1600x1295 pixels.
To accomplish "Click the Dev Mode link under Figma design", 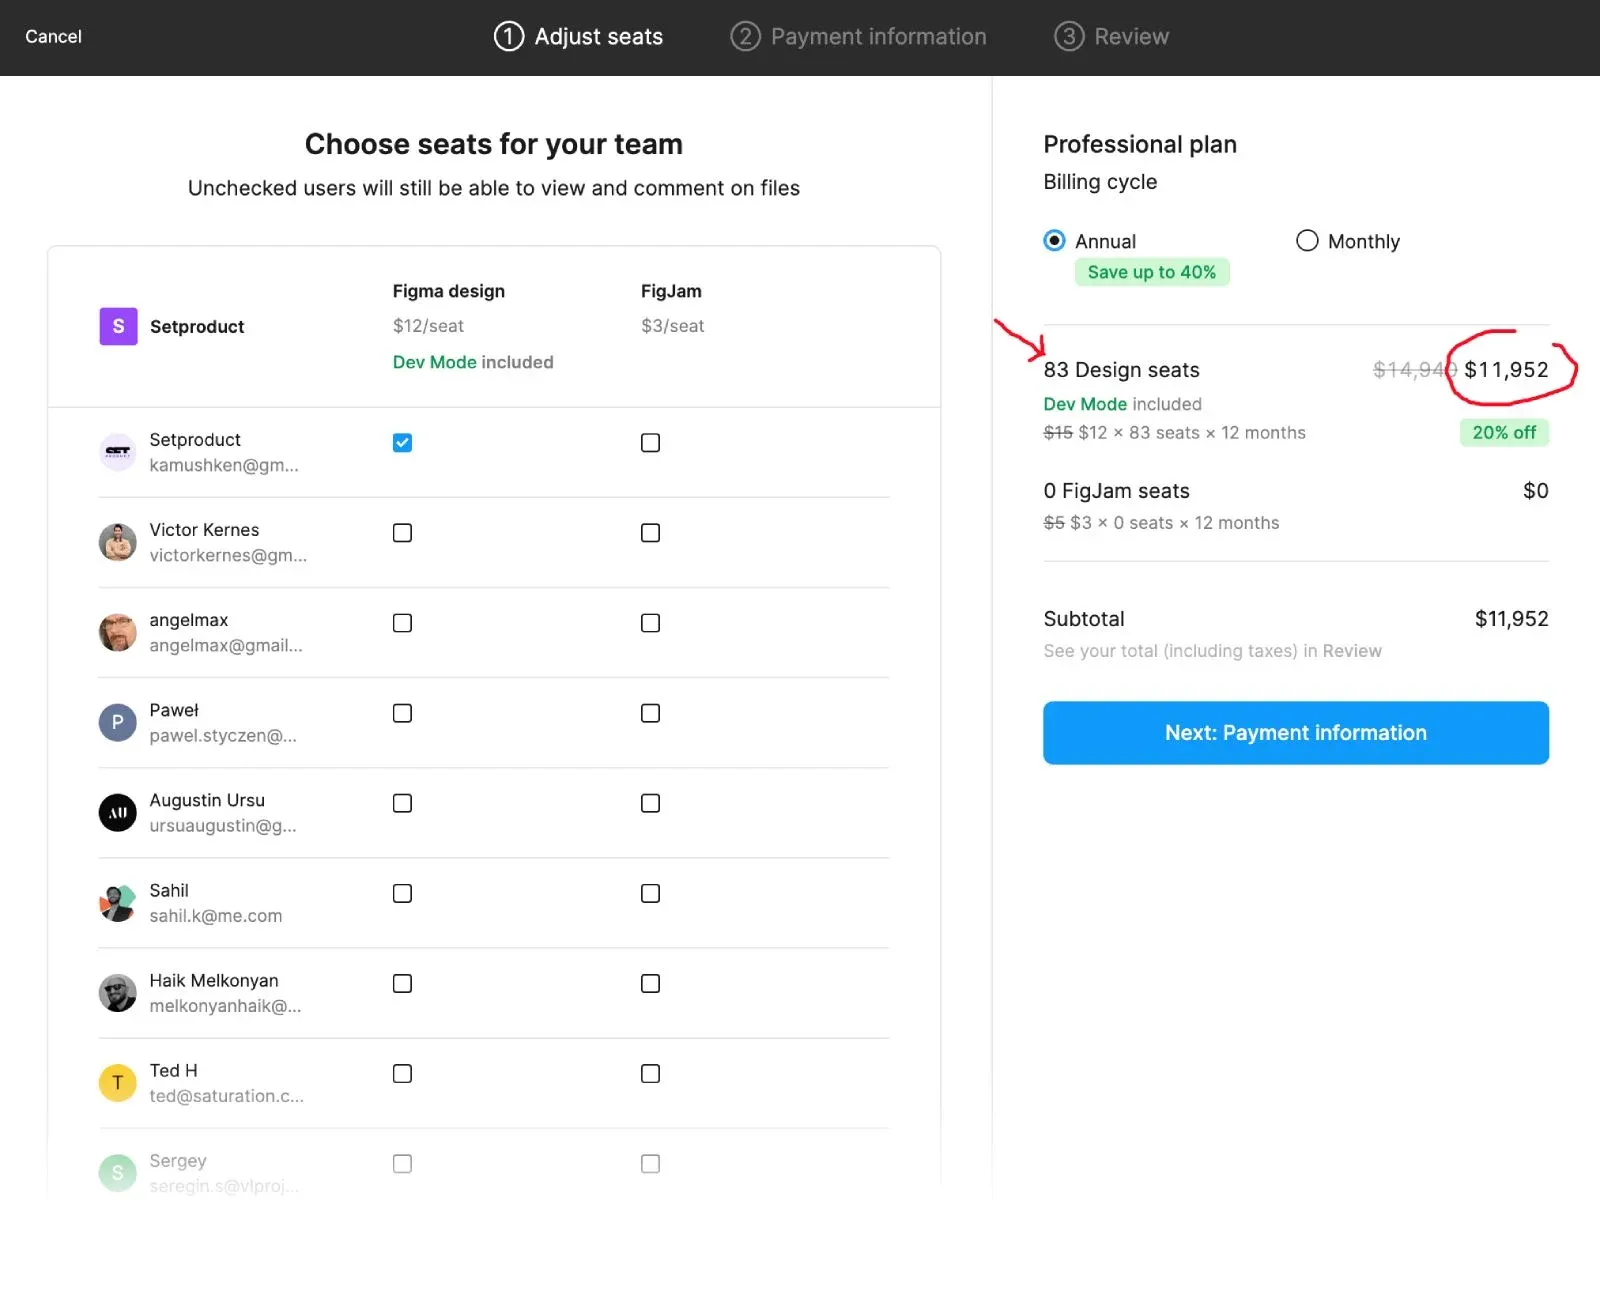I will [x=434, y=362].
